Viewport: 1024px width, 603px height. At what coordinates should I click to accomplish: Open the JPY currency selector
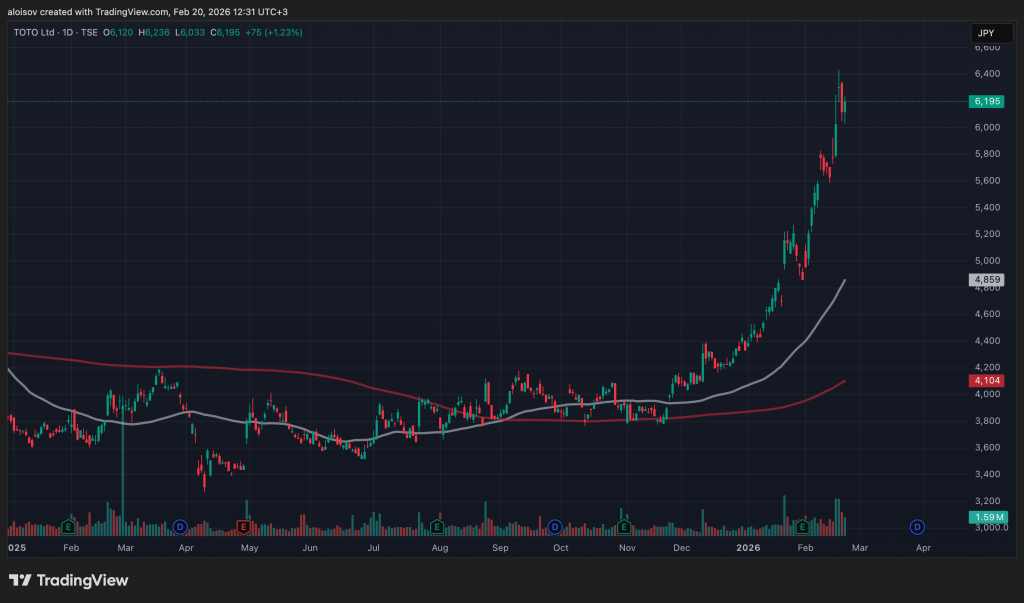(x=984, y=33)
